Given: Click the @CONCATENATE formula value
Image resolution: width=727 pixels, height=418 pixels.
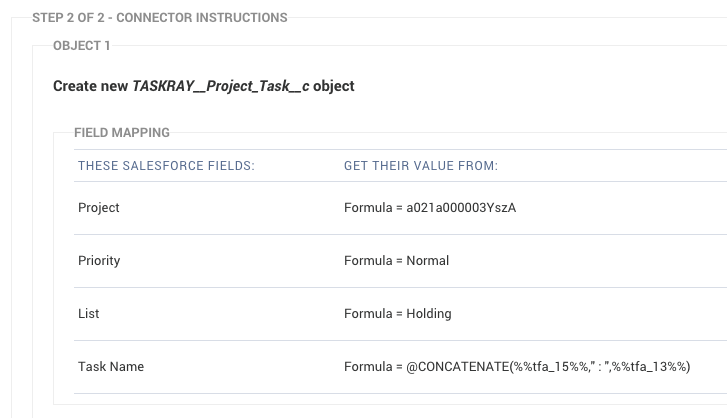Looking at the screenshot, I should 517,367.
